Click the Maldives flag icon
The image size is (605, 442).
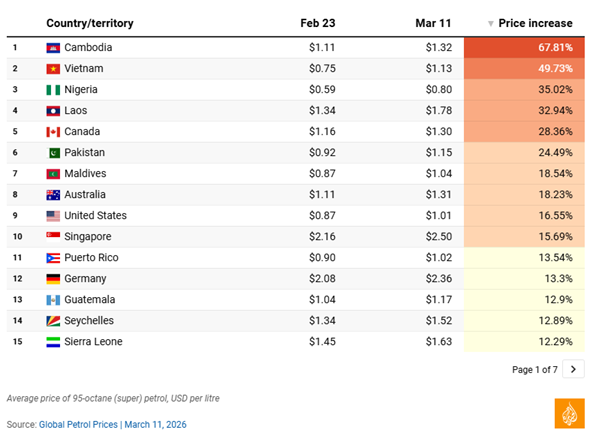click(53, 174)
